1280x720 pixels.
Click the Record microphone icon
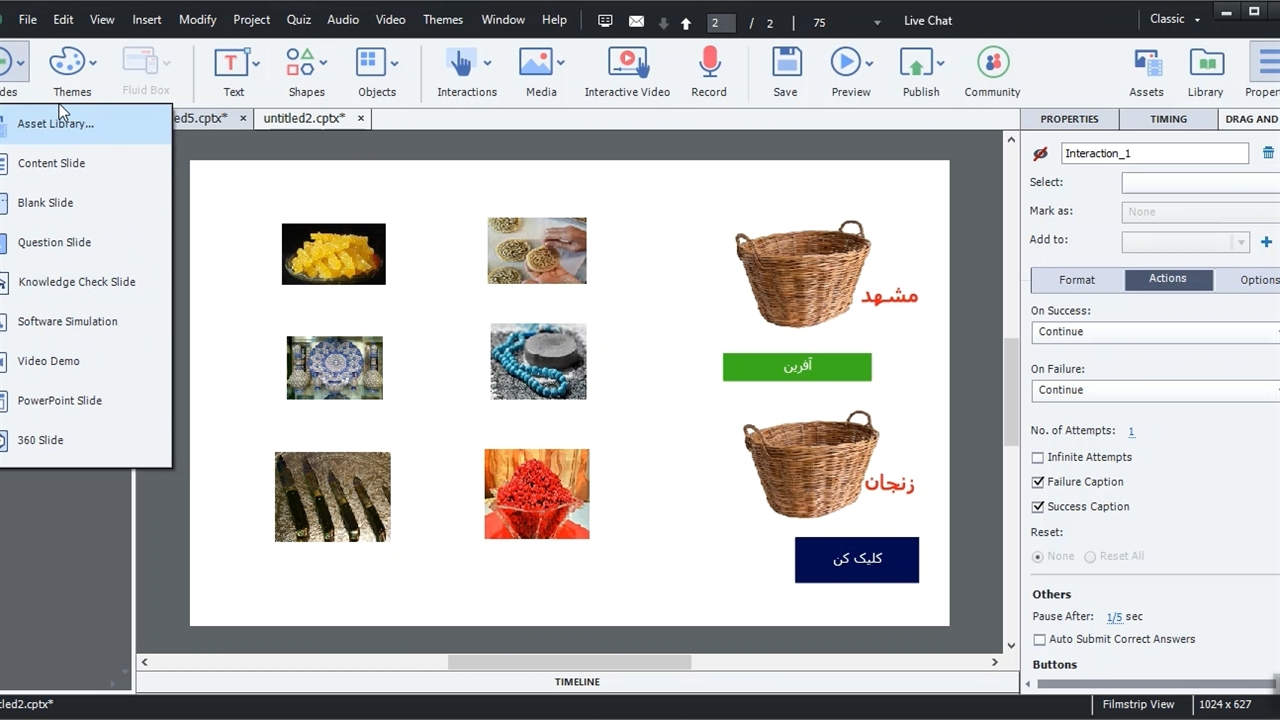point(709,65)
